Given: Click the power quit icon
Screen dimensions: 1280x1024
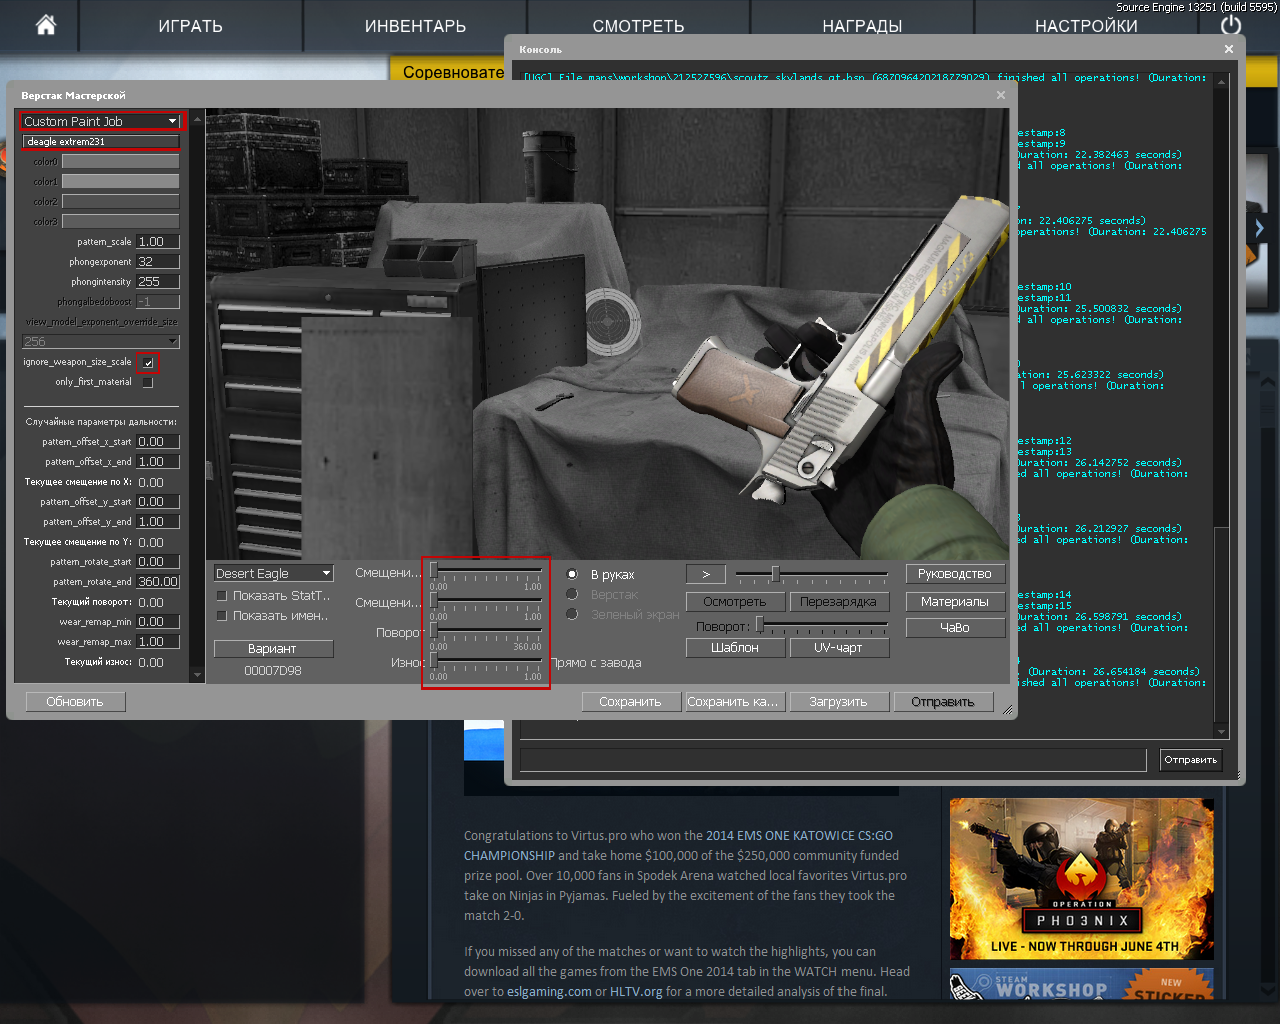Looking at the screenshot, I should click(x=1231, y=25).
